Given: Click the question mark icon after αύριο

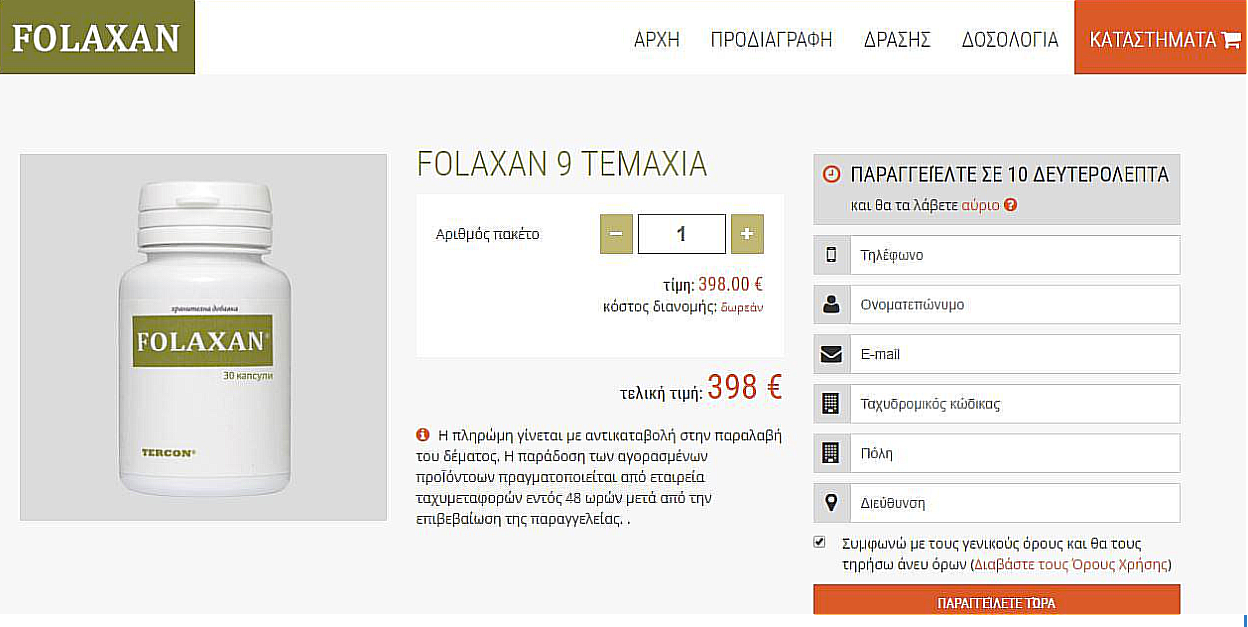Looking at the screenshot, I should 1011,205.
